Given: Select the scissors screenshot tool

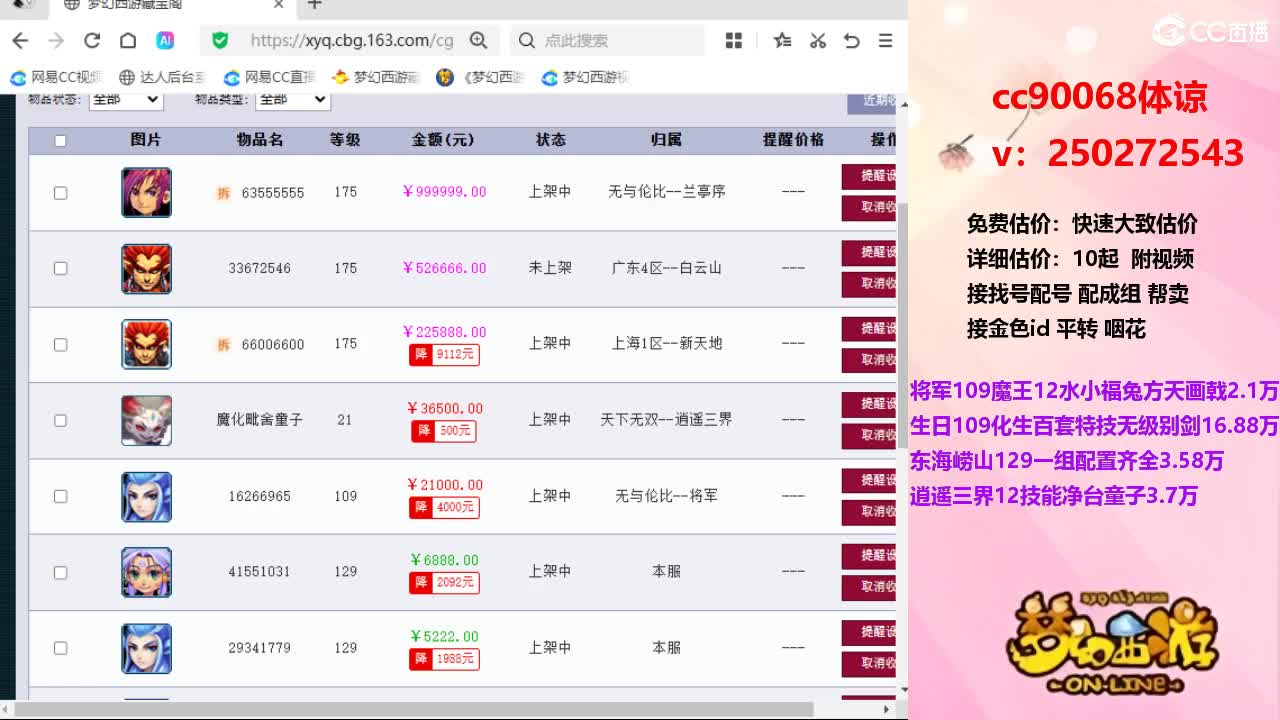Looking at the screenshot, I should [818, 40].
